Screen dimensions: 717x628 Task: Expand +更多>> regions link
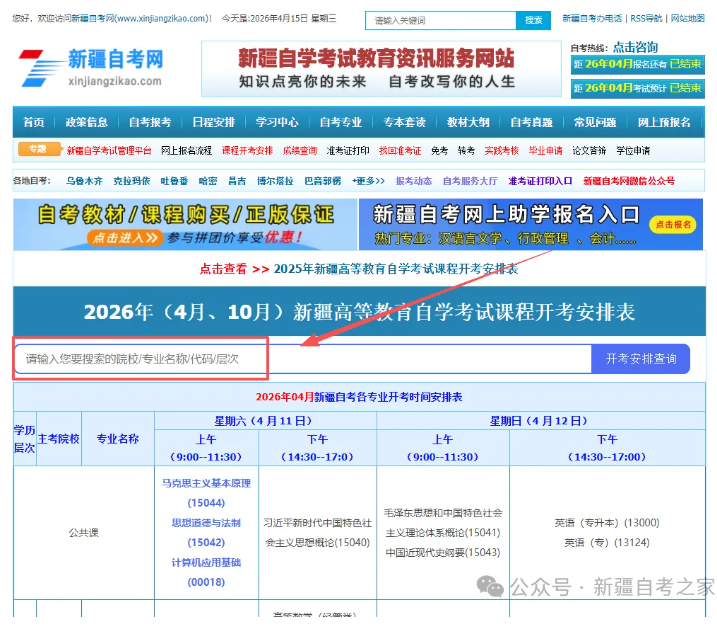[x=369, y=181]
